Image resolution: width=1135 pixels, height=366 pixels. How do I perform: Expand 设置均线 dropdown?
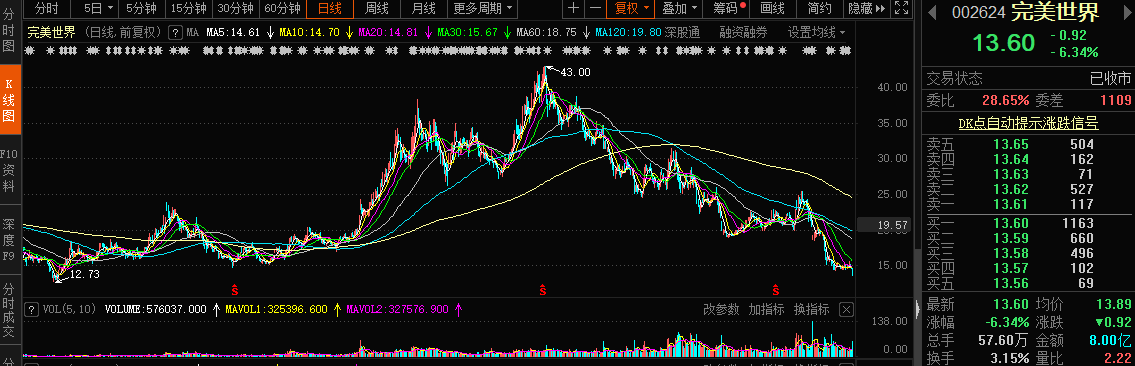[817, 33]
